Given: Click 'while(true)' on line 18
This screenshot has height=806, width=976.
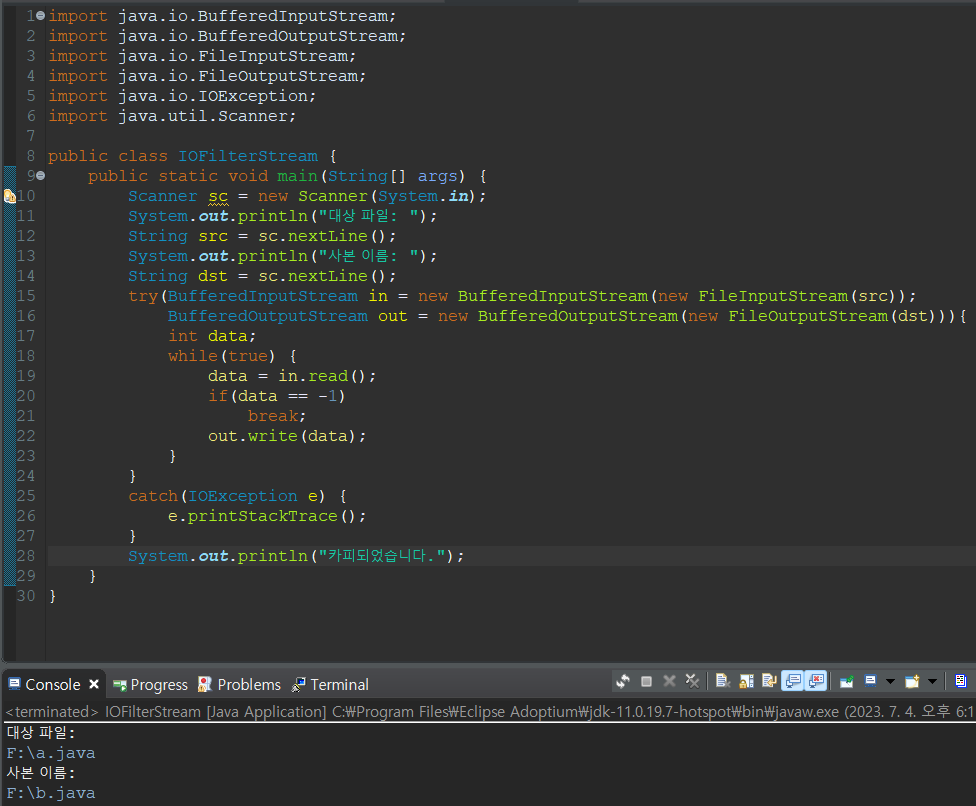Looking at the screenshot, I should tap(222, 355).
